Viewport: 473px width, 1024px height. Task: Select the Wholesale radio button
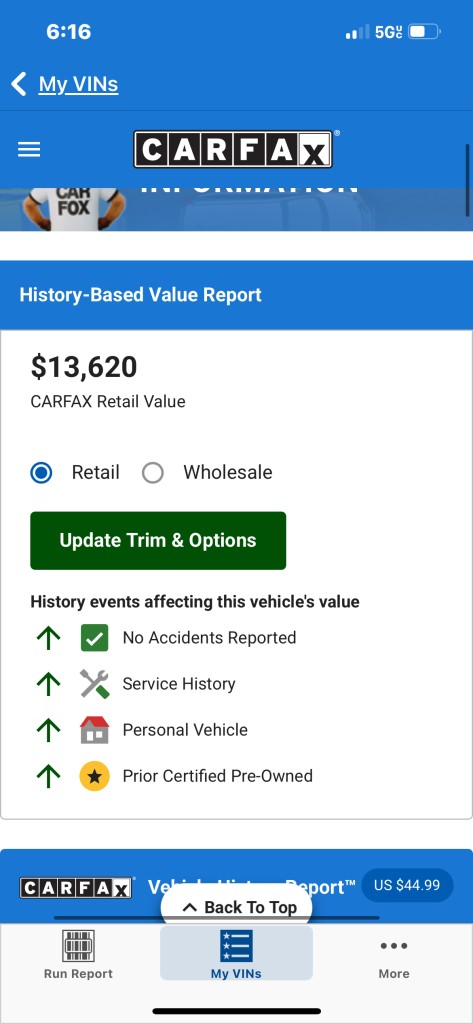coord(153,472)
